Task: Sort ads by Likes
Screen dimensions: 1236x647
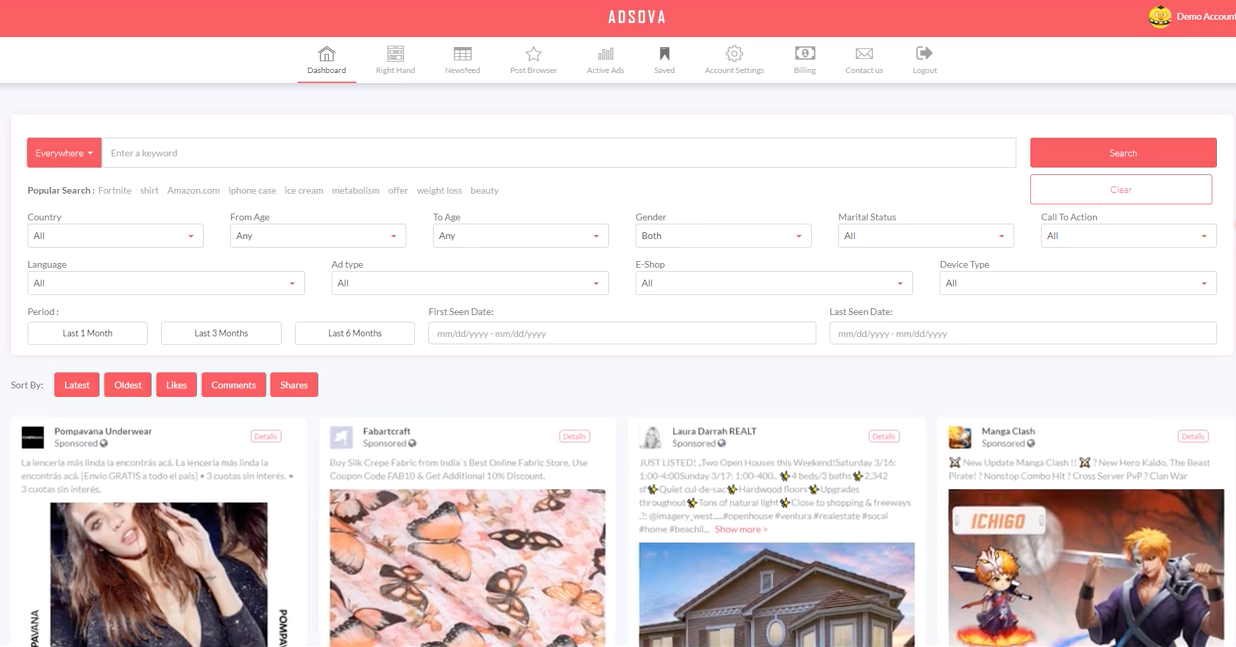Action: pyautogui.click(x=176, y=385)
